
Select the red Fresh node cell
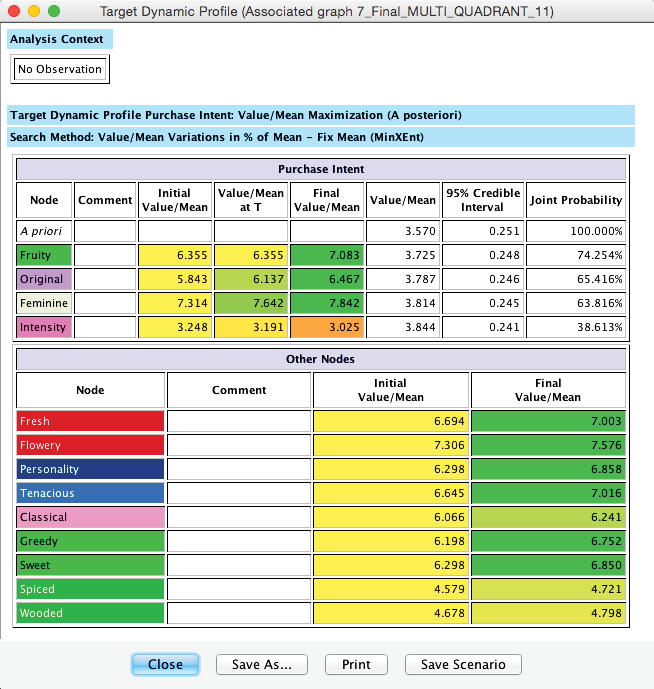point(90,421)
